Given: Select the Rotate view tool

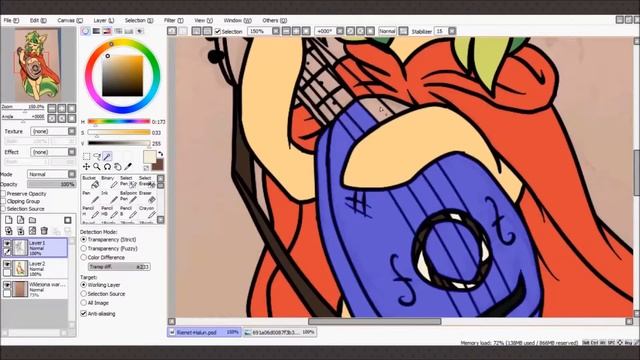Looking at the screenshot, I should (x=107, y=167).
